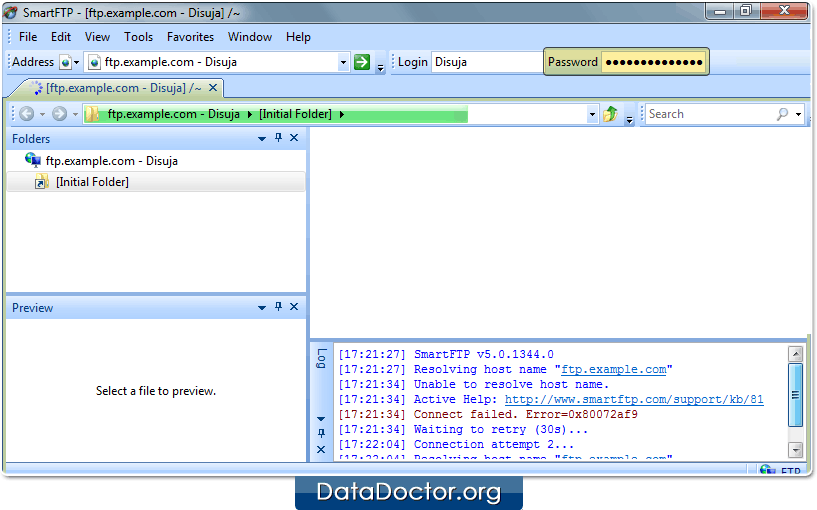Open the Back history dropdown arrow
Screen dimensions: 817x510
[42, 114]
